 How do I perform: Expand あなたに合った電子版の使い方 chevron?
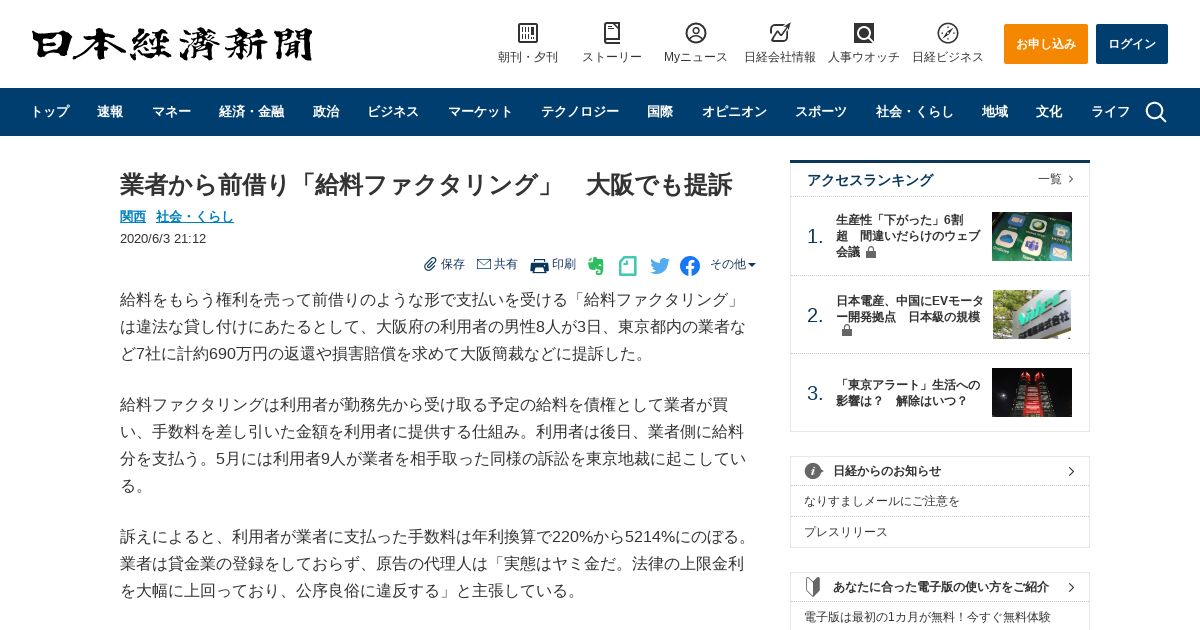coord(1071,587)
